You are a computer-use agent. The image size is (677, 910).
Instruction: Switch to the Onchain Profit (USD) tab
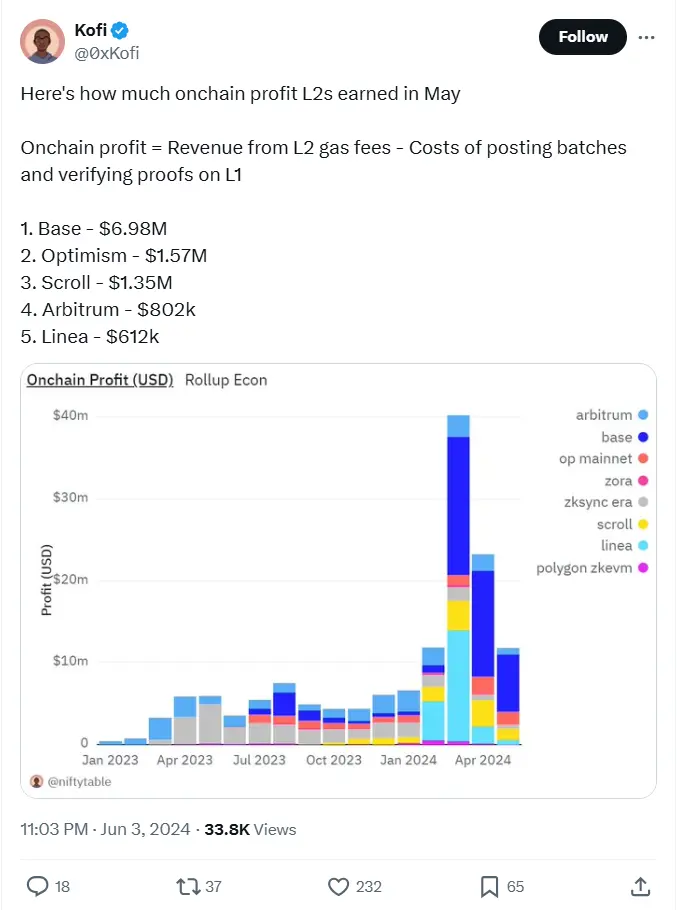99,380
